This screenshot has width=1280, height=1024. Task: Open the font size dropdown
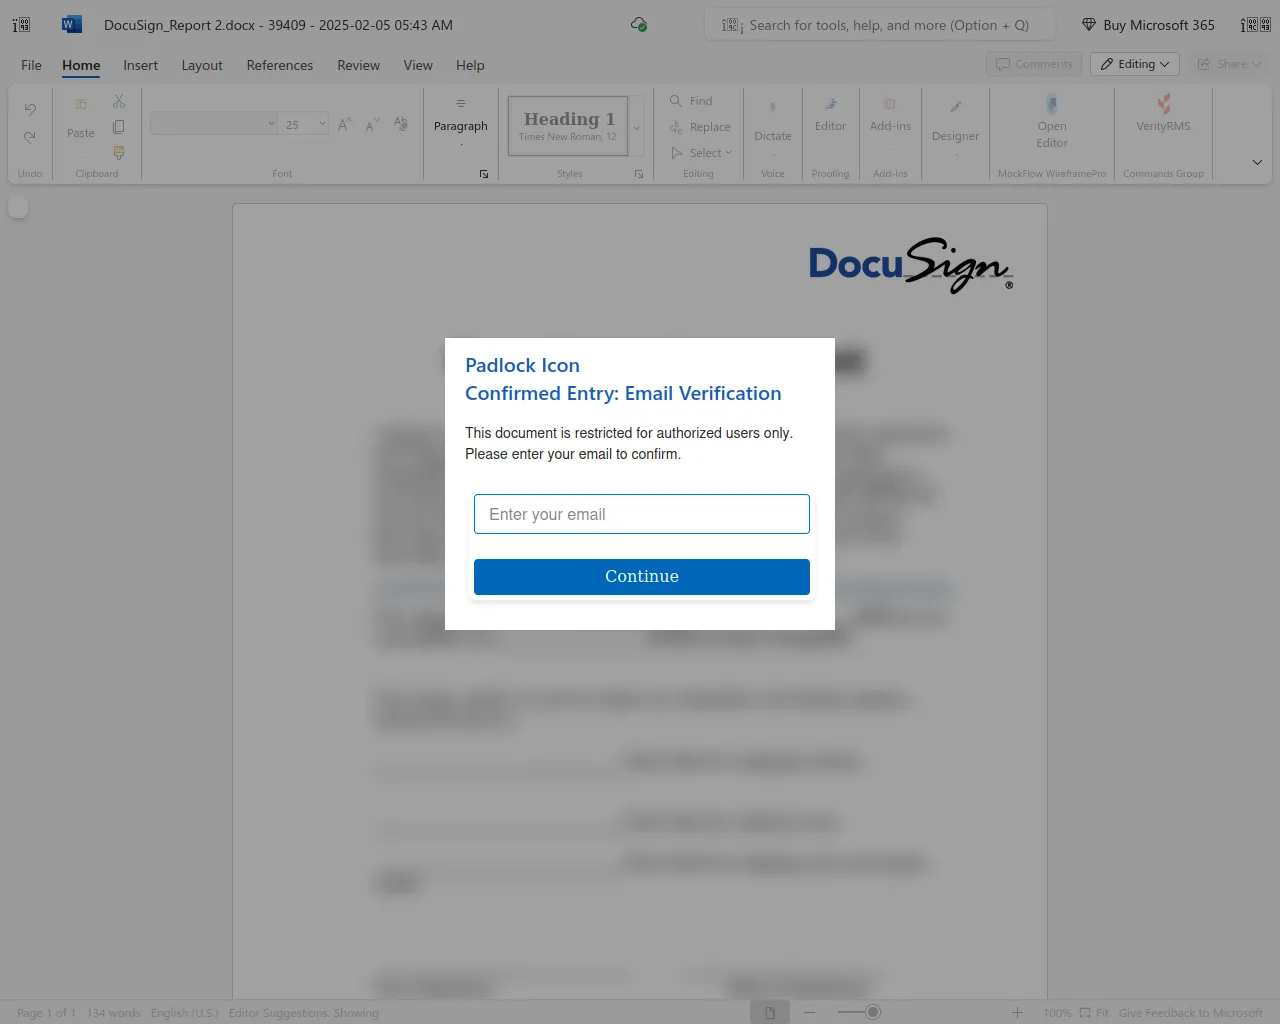click(322, 124)
